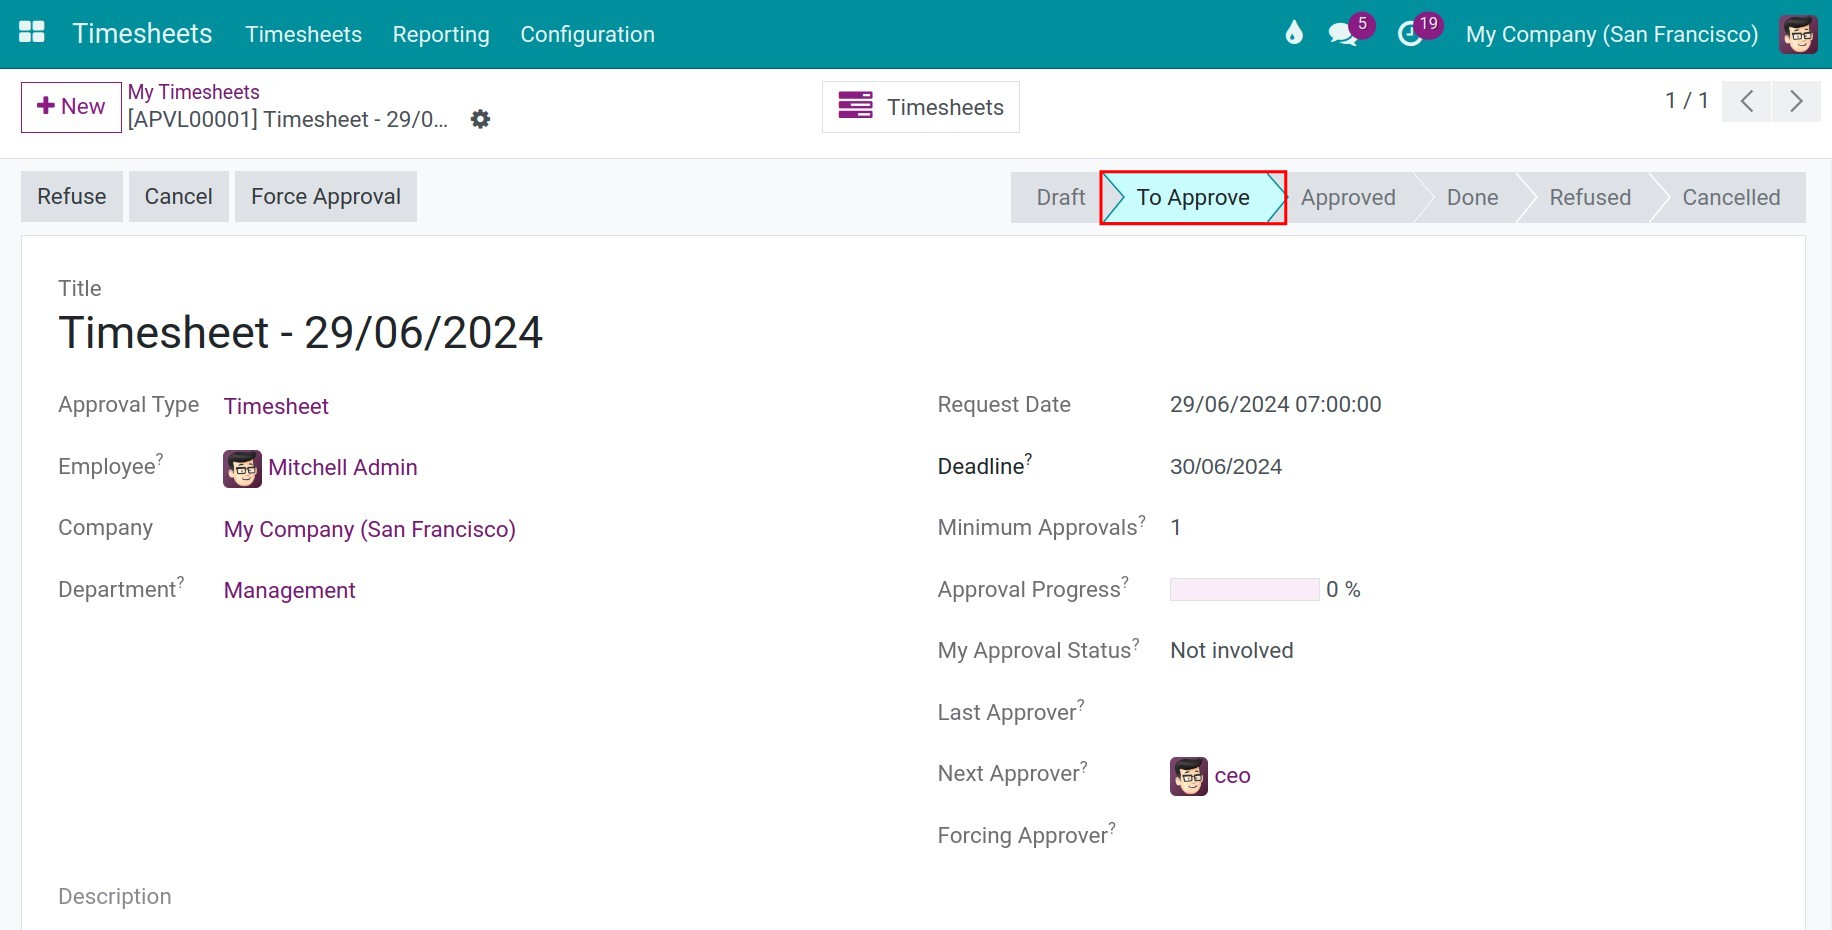1832x930 pixels.
Task: Click the title Timesheet - 29/06/2024
Action: coord(300,332)
